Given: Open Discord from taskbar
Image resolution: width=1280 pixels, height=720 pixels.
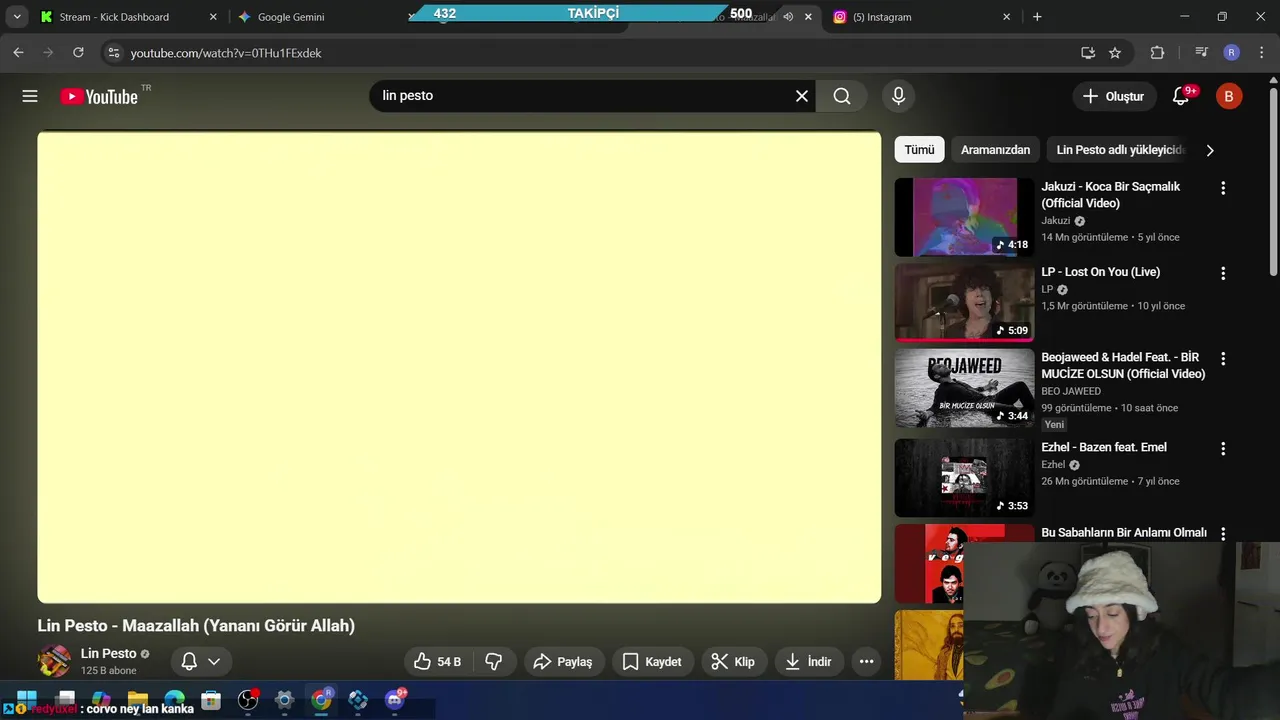Looking at the screenshot, I should pyautogui.click(x=395, y=700).
